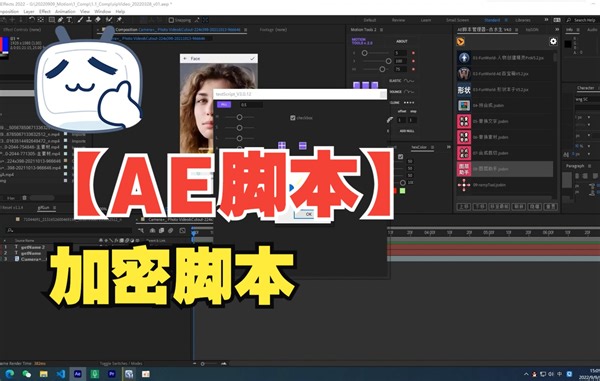
Task: Select the Roto Brush tool
Action: [x=109, y=20]
